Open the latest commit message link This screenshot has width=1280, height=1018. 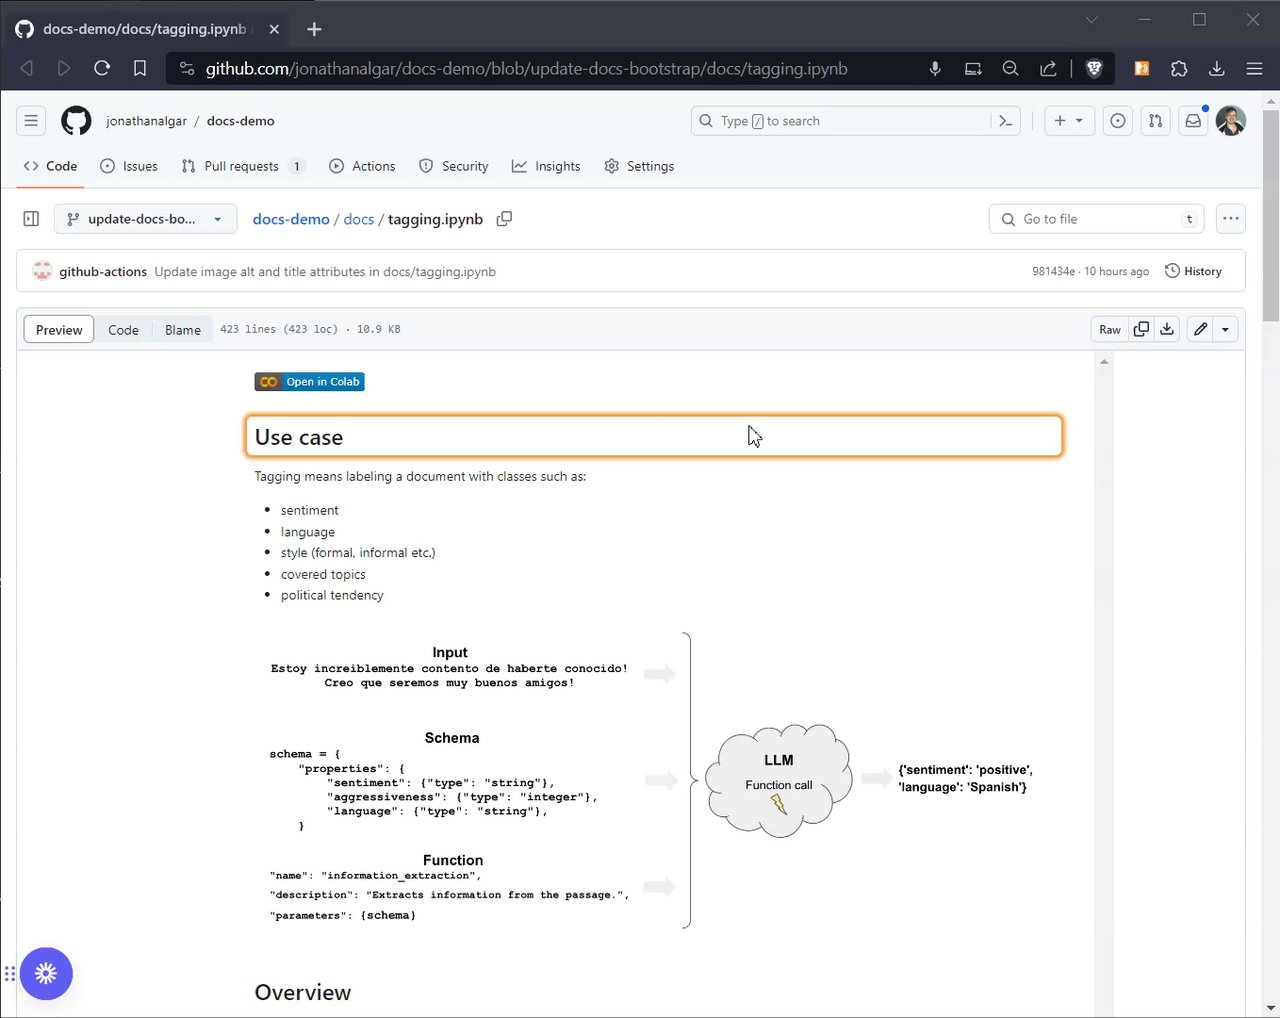click(x=325, y=272)
